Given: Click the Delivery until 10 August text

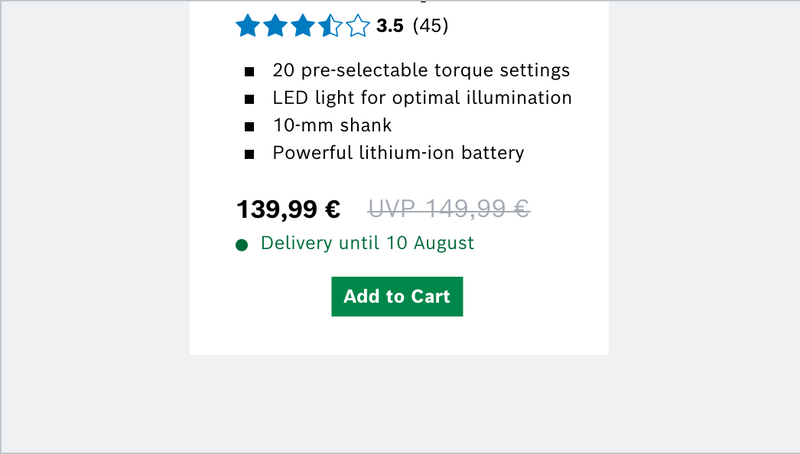Looking at the screenshot, I should [x=367, y=243].
